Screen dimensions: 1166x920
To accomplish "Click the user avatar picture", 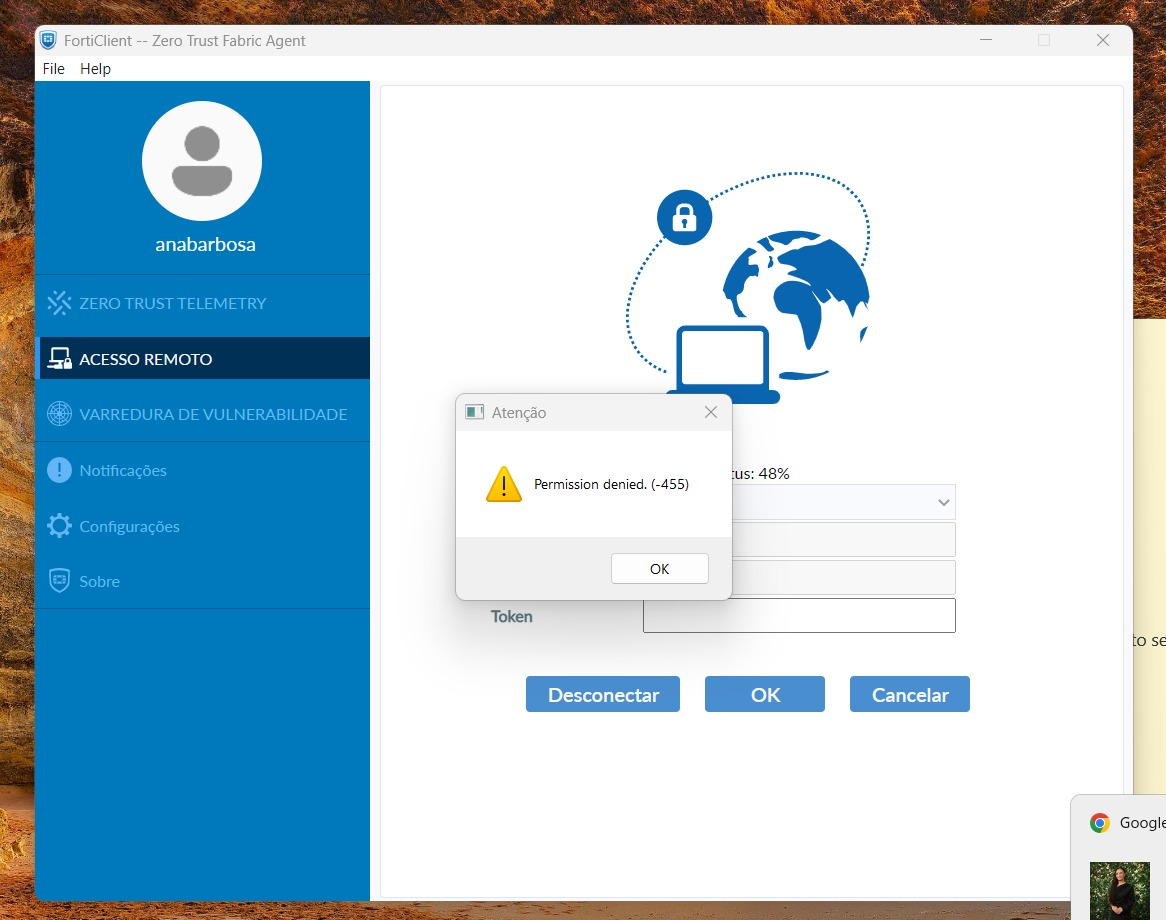I will tap(202, 161).
